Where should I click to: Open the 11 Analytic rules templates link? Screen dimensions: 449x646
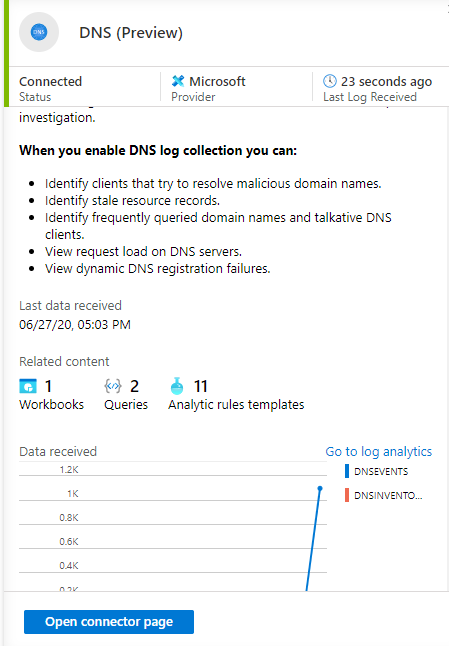(236, 395)
